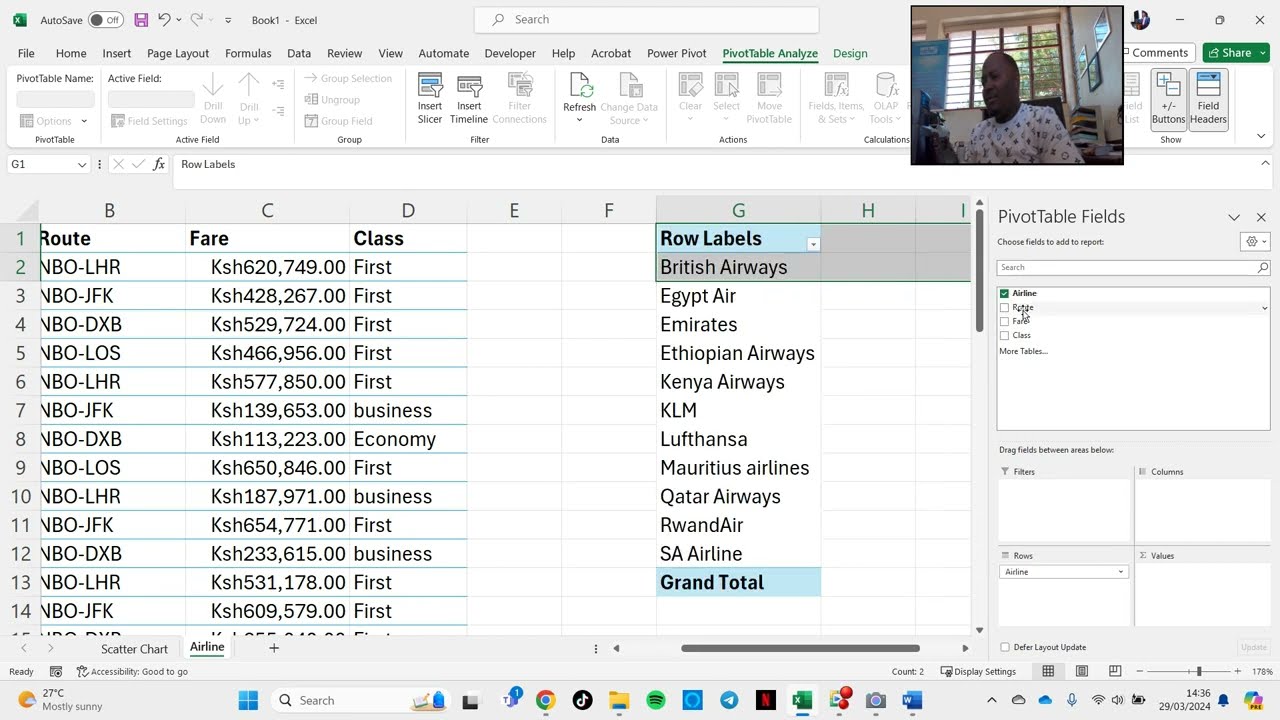Open the Row Labels filter dropdown
The image size is (1280, 720).
click(813, 244)
